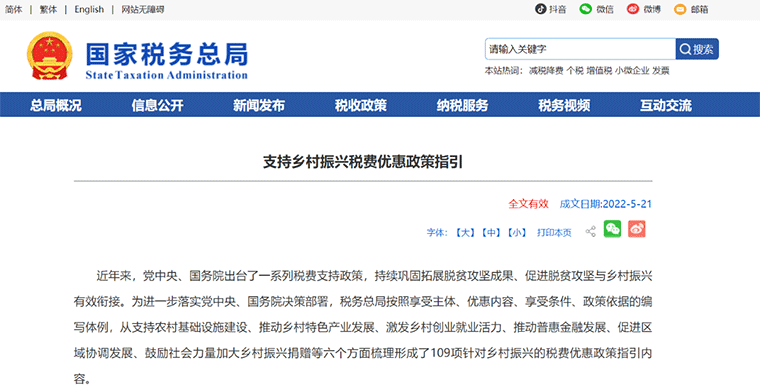This screenshot has width=760, height=391.
Task: Switch language to English
Action: tap(89, 9)
